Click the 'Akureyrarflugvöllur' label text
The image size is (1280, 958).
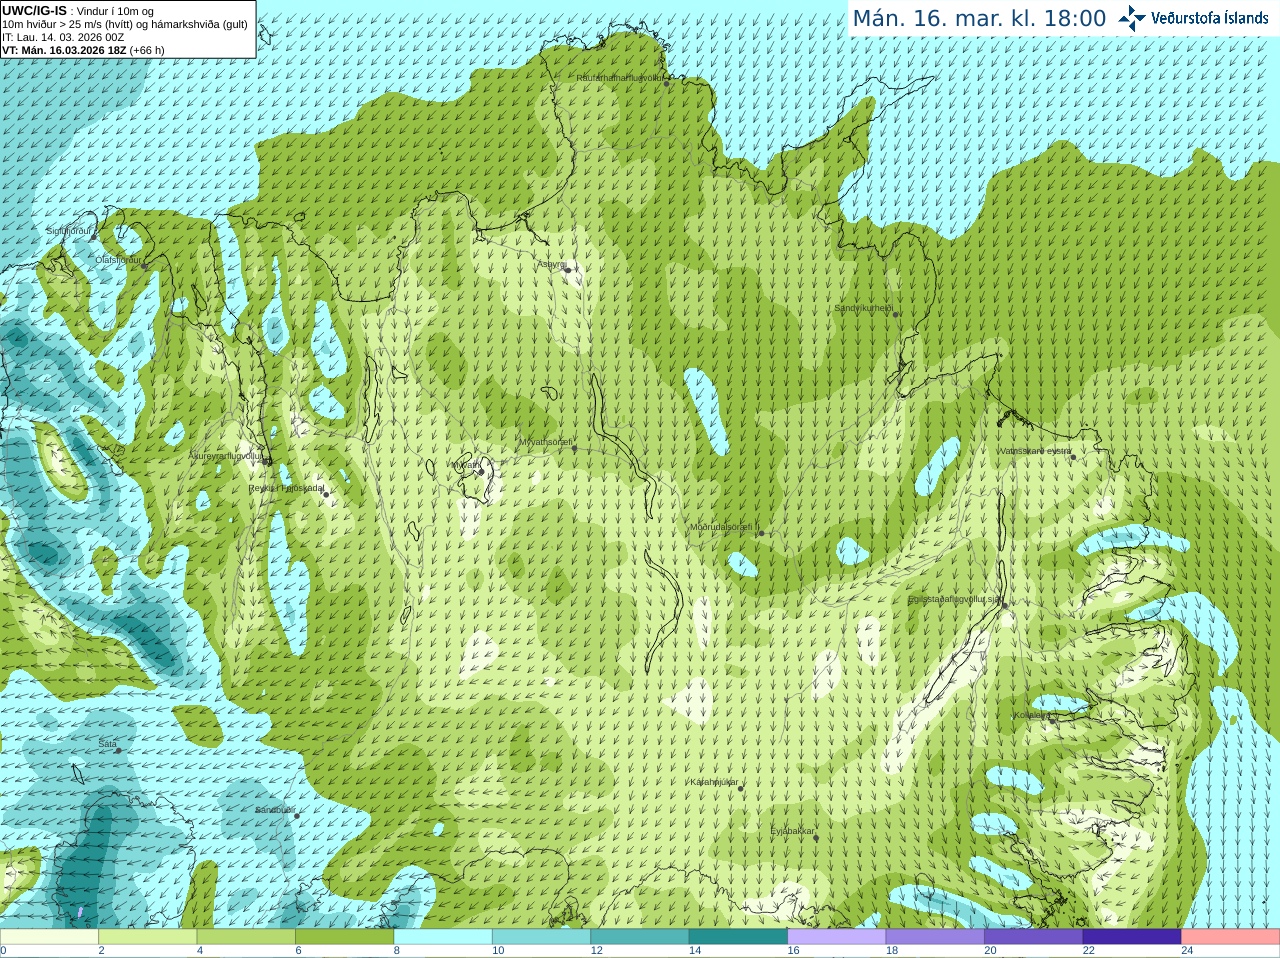tap(226, 455)
